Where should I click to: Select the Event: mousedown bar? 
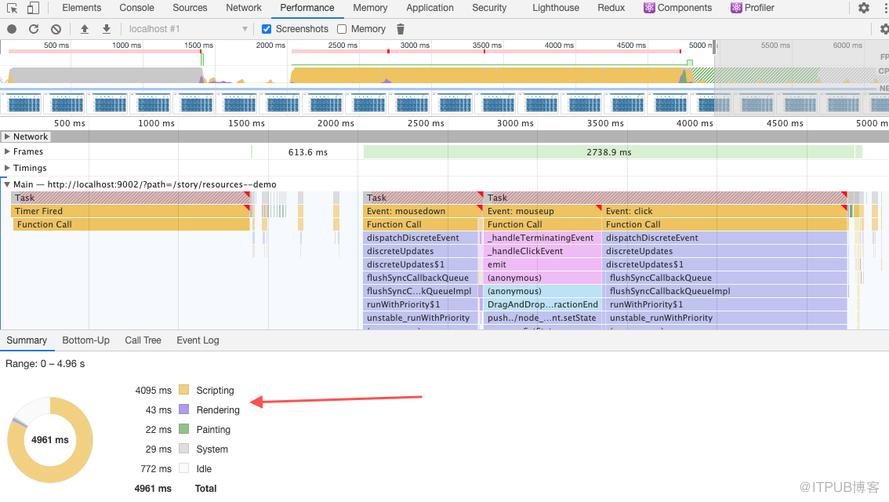(x=422, y=211)
